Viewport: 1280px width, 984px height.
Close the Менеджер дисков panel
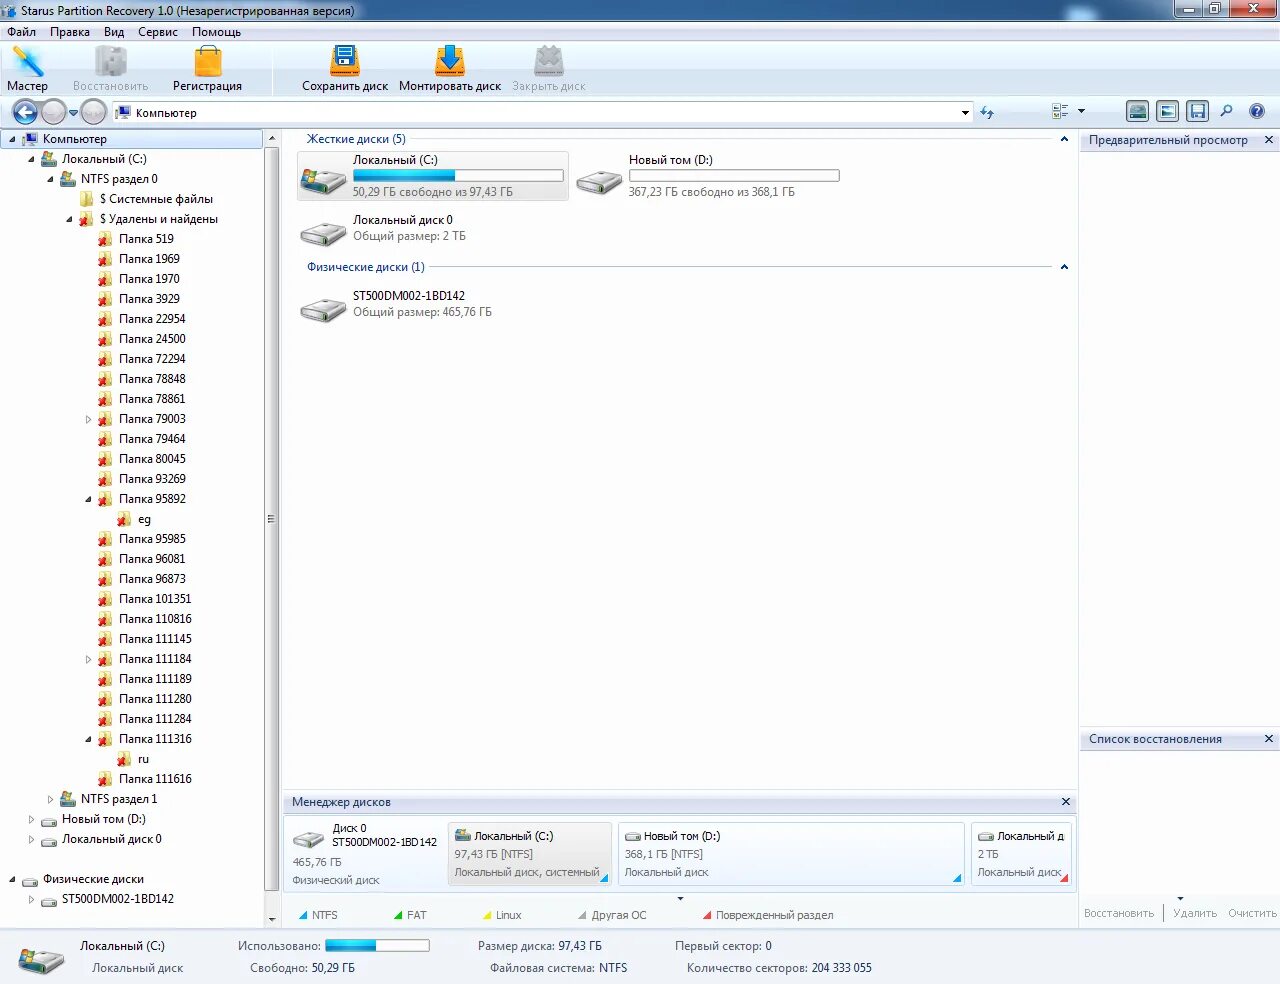pos(1066,802)
